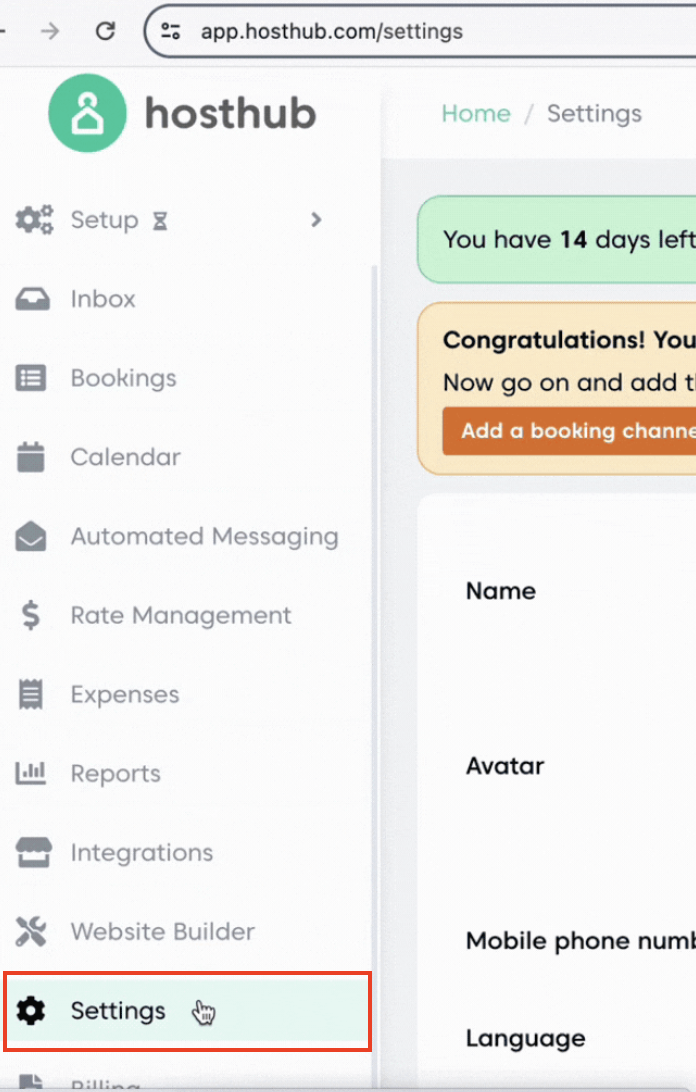Click the Settings gear icon

pos(32,1011)
